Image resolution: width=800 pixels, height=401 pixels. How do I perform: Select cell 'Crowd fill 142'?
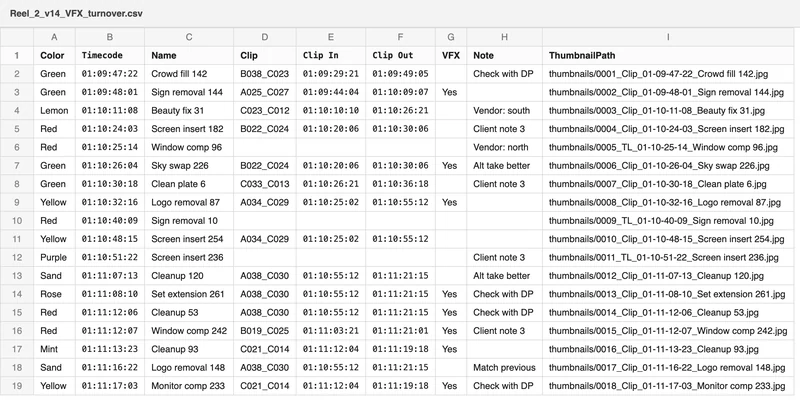189,74
